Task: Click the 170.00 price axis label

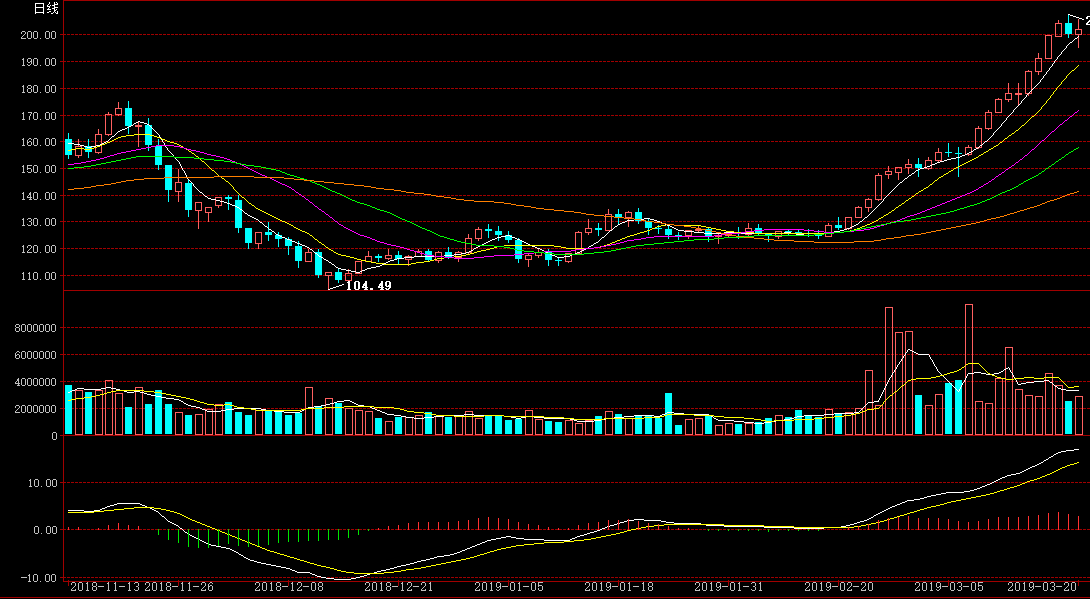Action: [38, 115]
